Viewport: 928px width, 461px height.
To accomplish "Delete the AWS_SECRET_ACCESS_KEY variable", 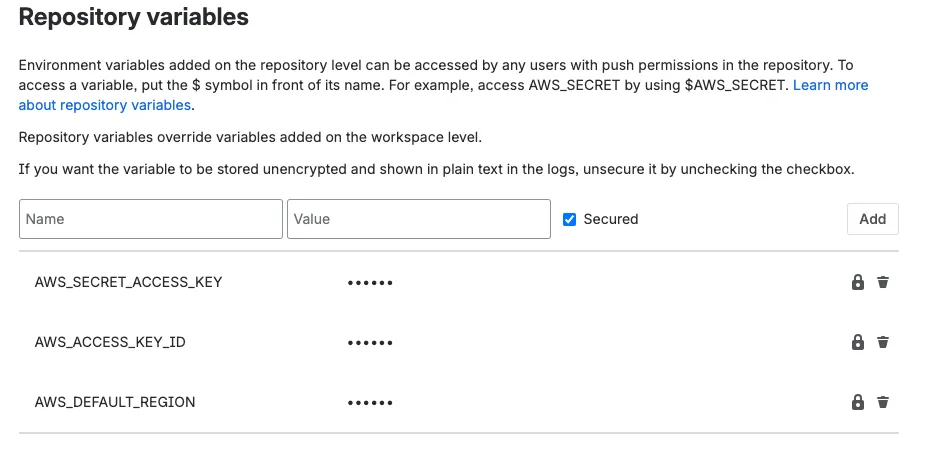I will pos(883,282).
